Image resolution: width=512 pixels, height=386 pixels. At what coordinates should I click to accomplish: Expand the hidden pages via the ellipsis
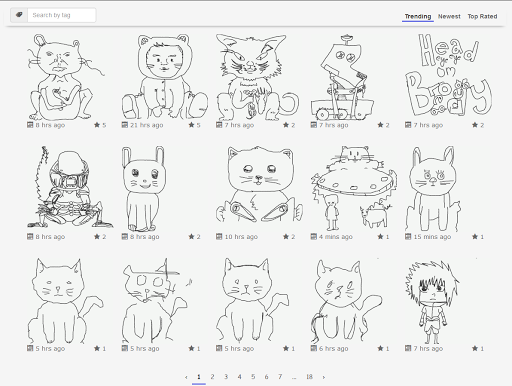294,377
